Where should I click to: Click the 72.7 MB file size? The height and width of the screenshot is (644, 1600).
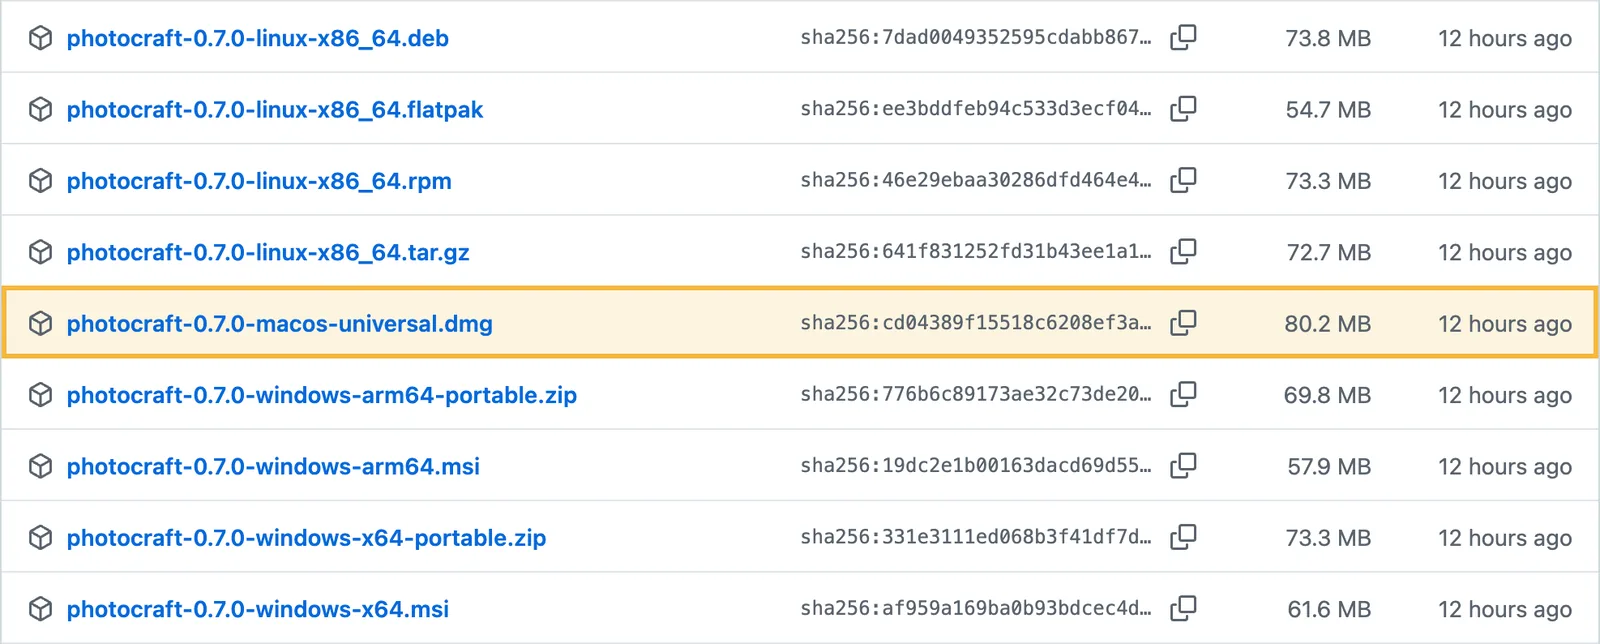point(1328,252)
